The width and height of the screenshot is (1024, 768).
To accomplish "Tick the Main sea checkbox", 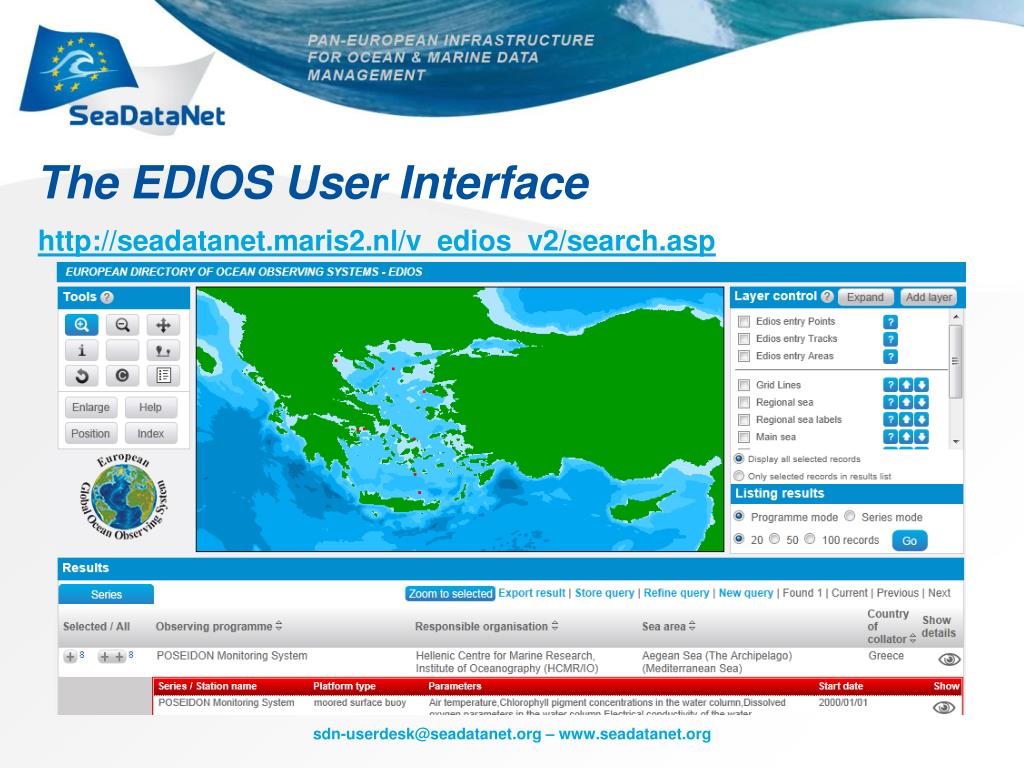I will coord(744,437).
